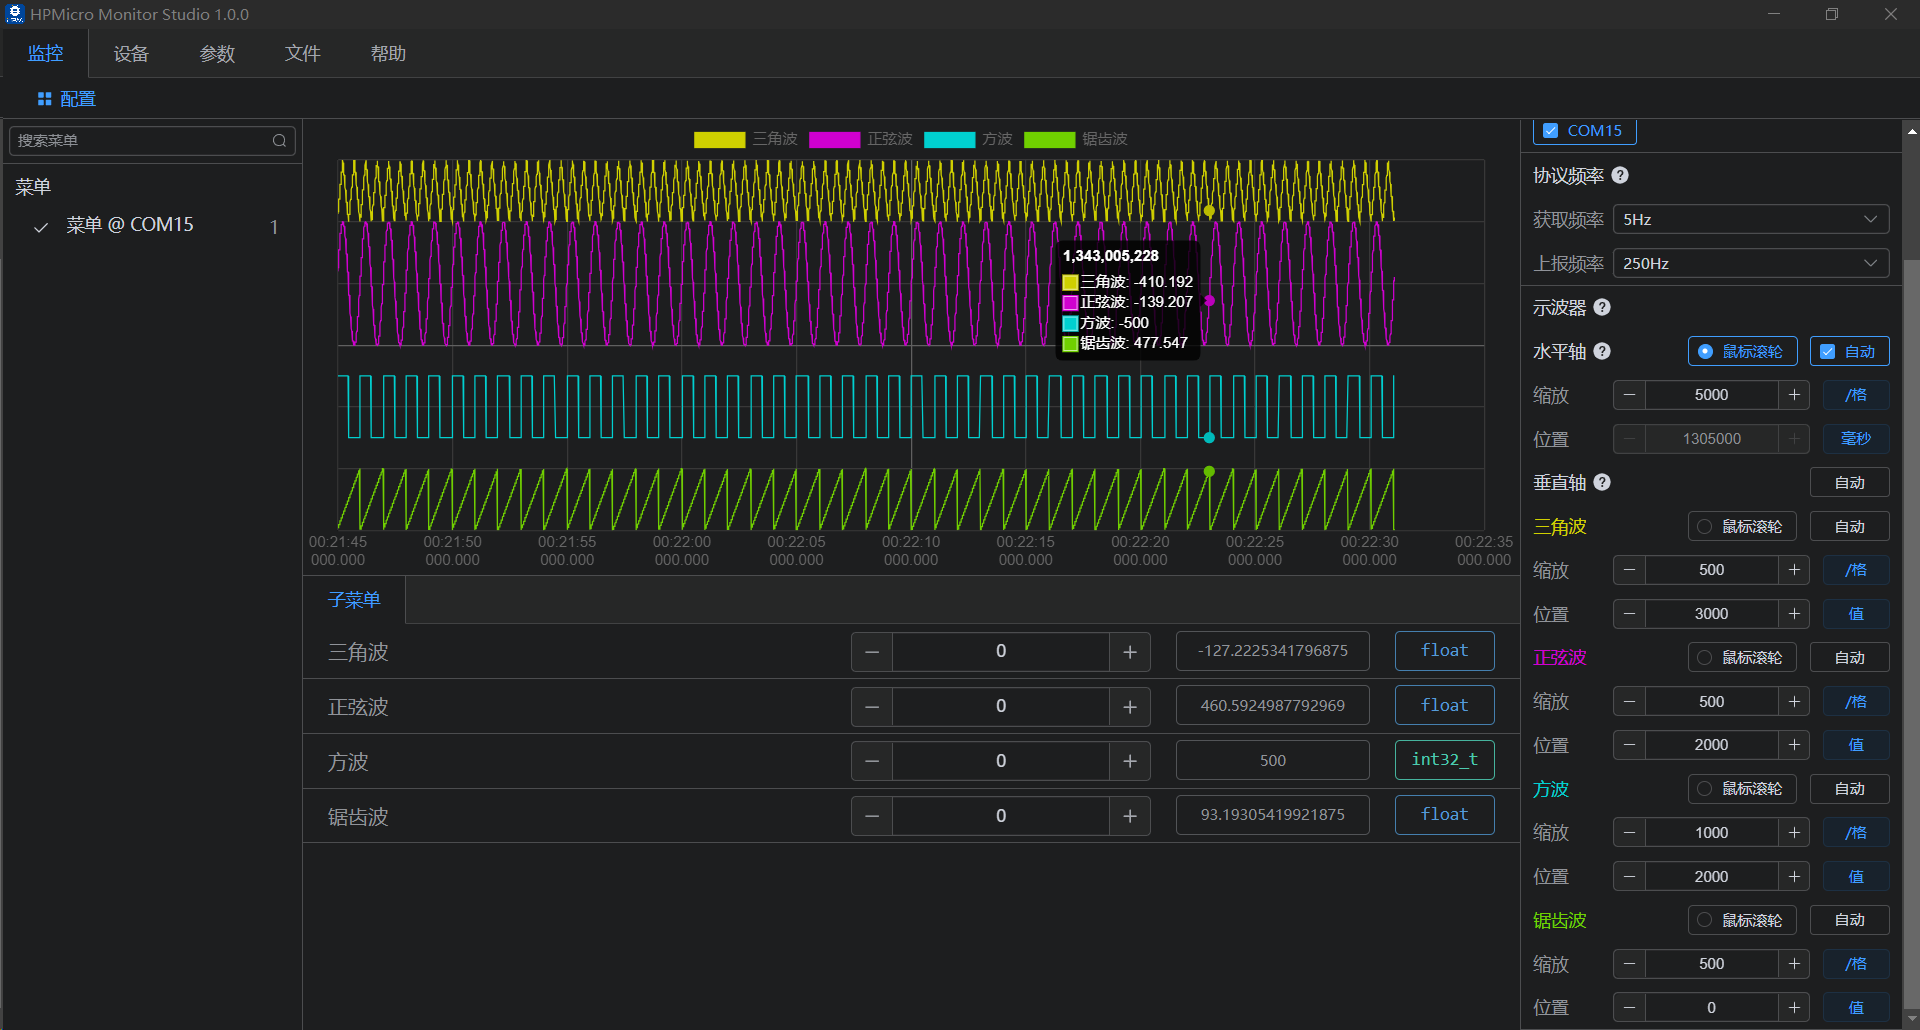Decrease 锯齿波 位置 0 with minus
Viewport: 1920px width, 1030px height.
[x=1629, y=1008]
